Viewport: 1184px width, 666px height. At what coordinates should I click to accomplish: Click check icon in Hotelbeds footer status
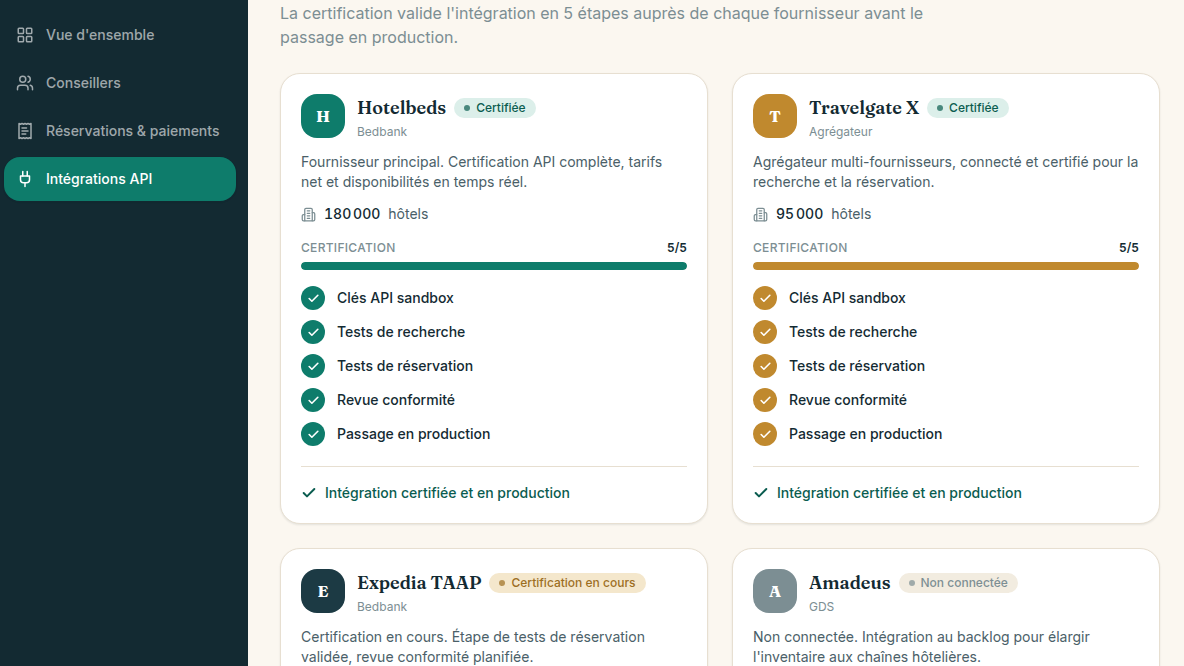308,493
